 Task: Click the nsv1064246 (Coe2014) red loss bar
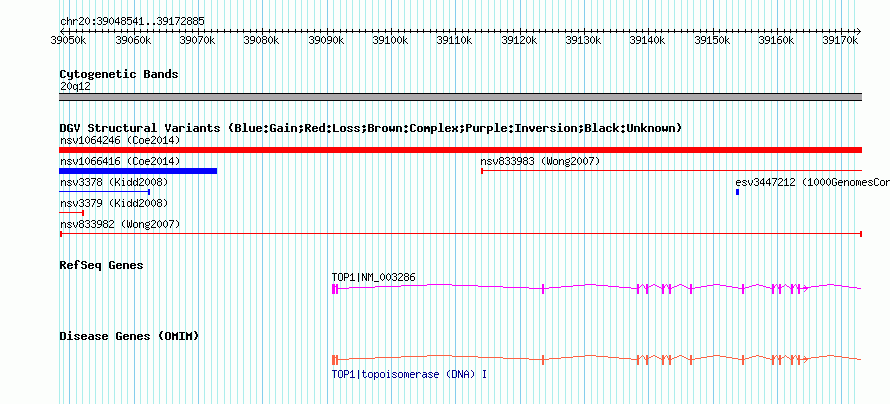pyautogui.click(x=460, y=150)
